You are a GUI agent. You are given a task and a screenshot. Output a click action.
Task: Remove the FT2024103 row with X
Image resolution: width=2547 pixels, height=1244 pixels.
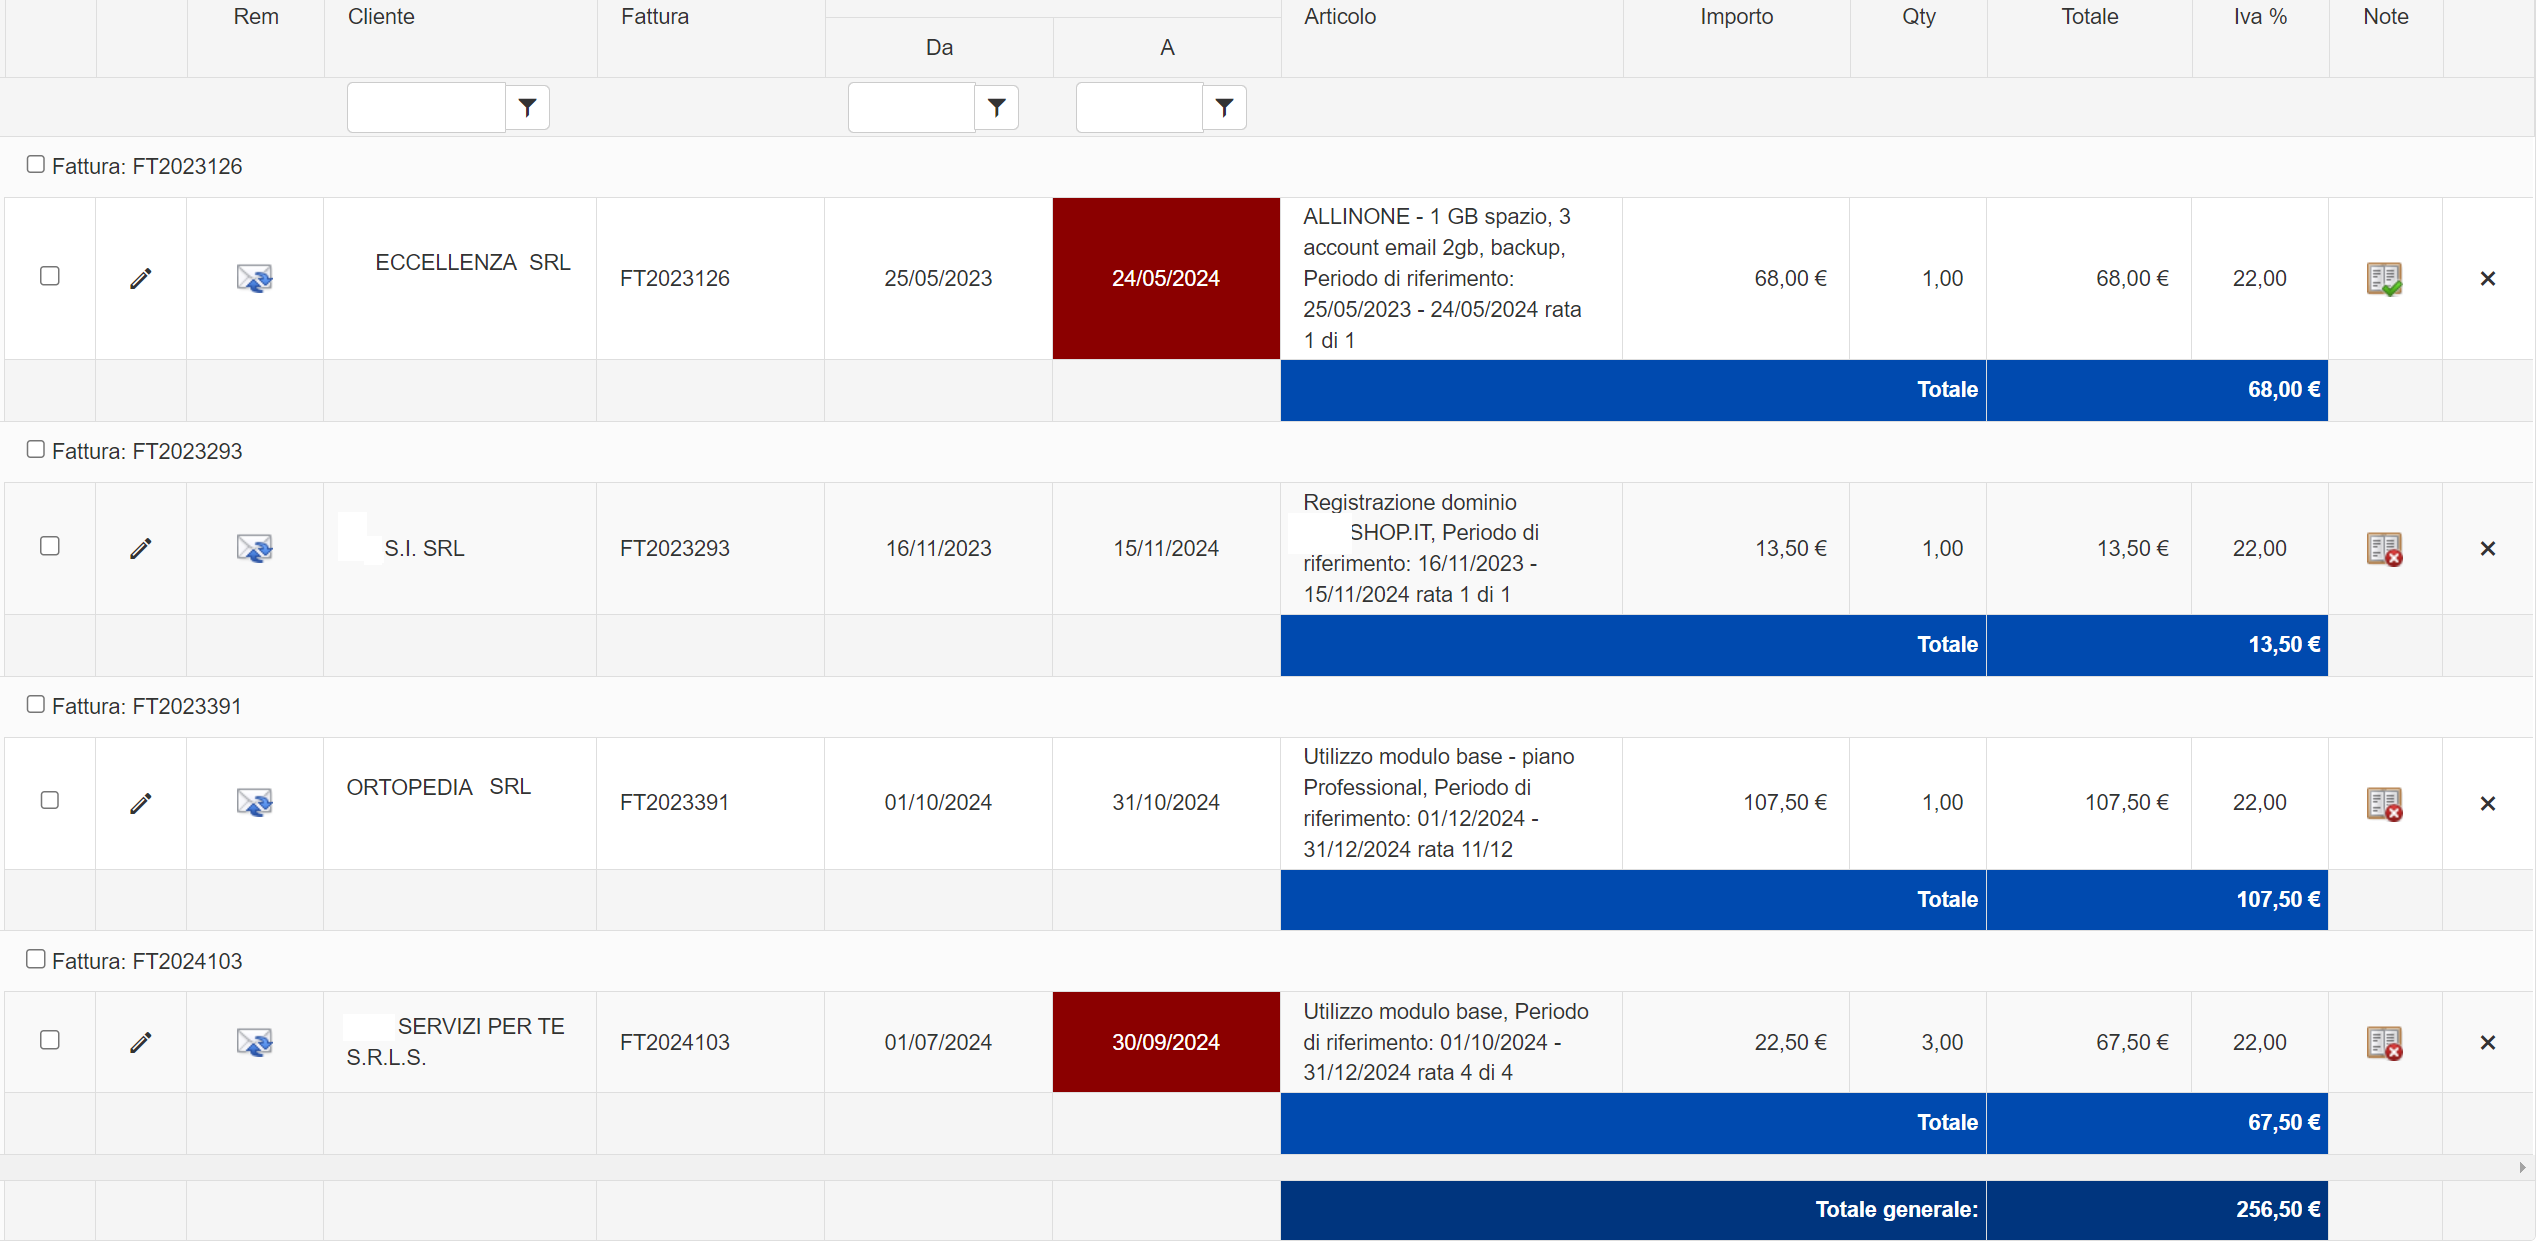pos(2488,1043)
